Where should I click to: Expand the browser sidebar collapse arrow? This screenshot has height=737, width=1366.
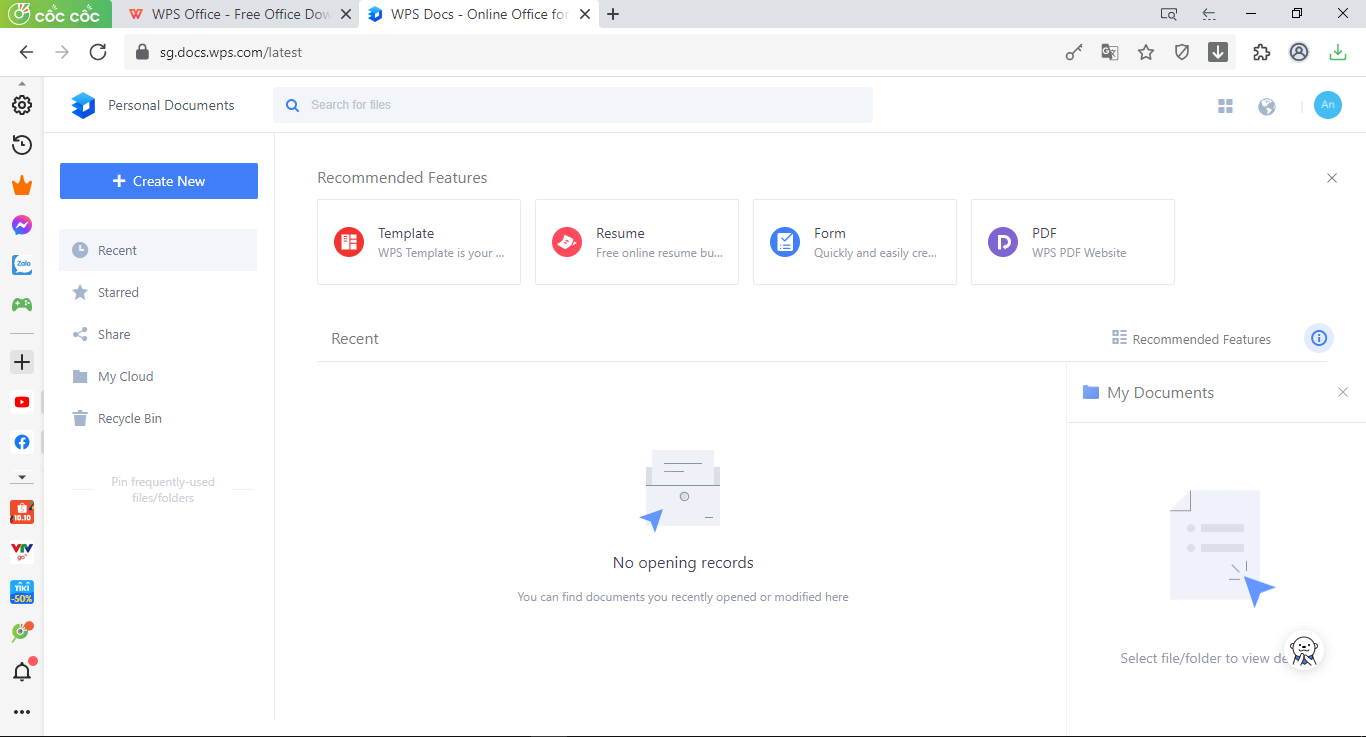pyautogui.click(x=22, y=477)
